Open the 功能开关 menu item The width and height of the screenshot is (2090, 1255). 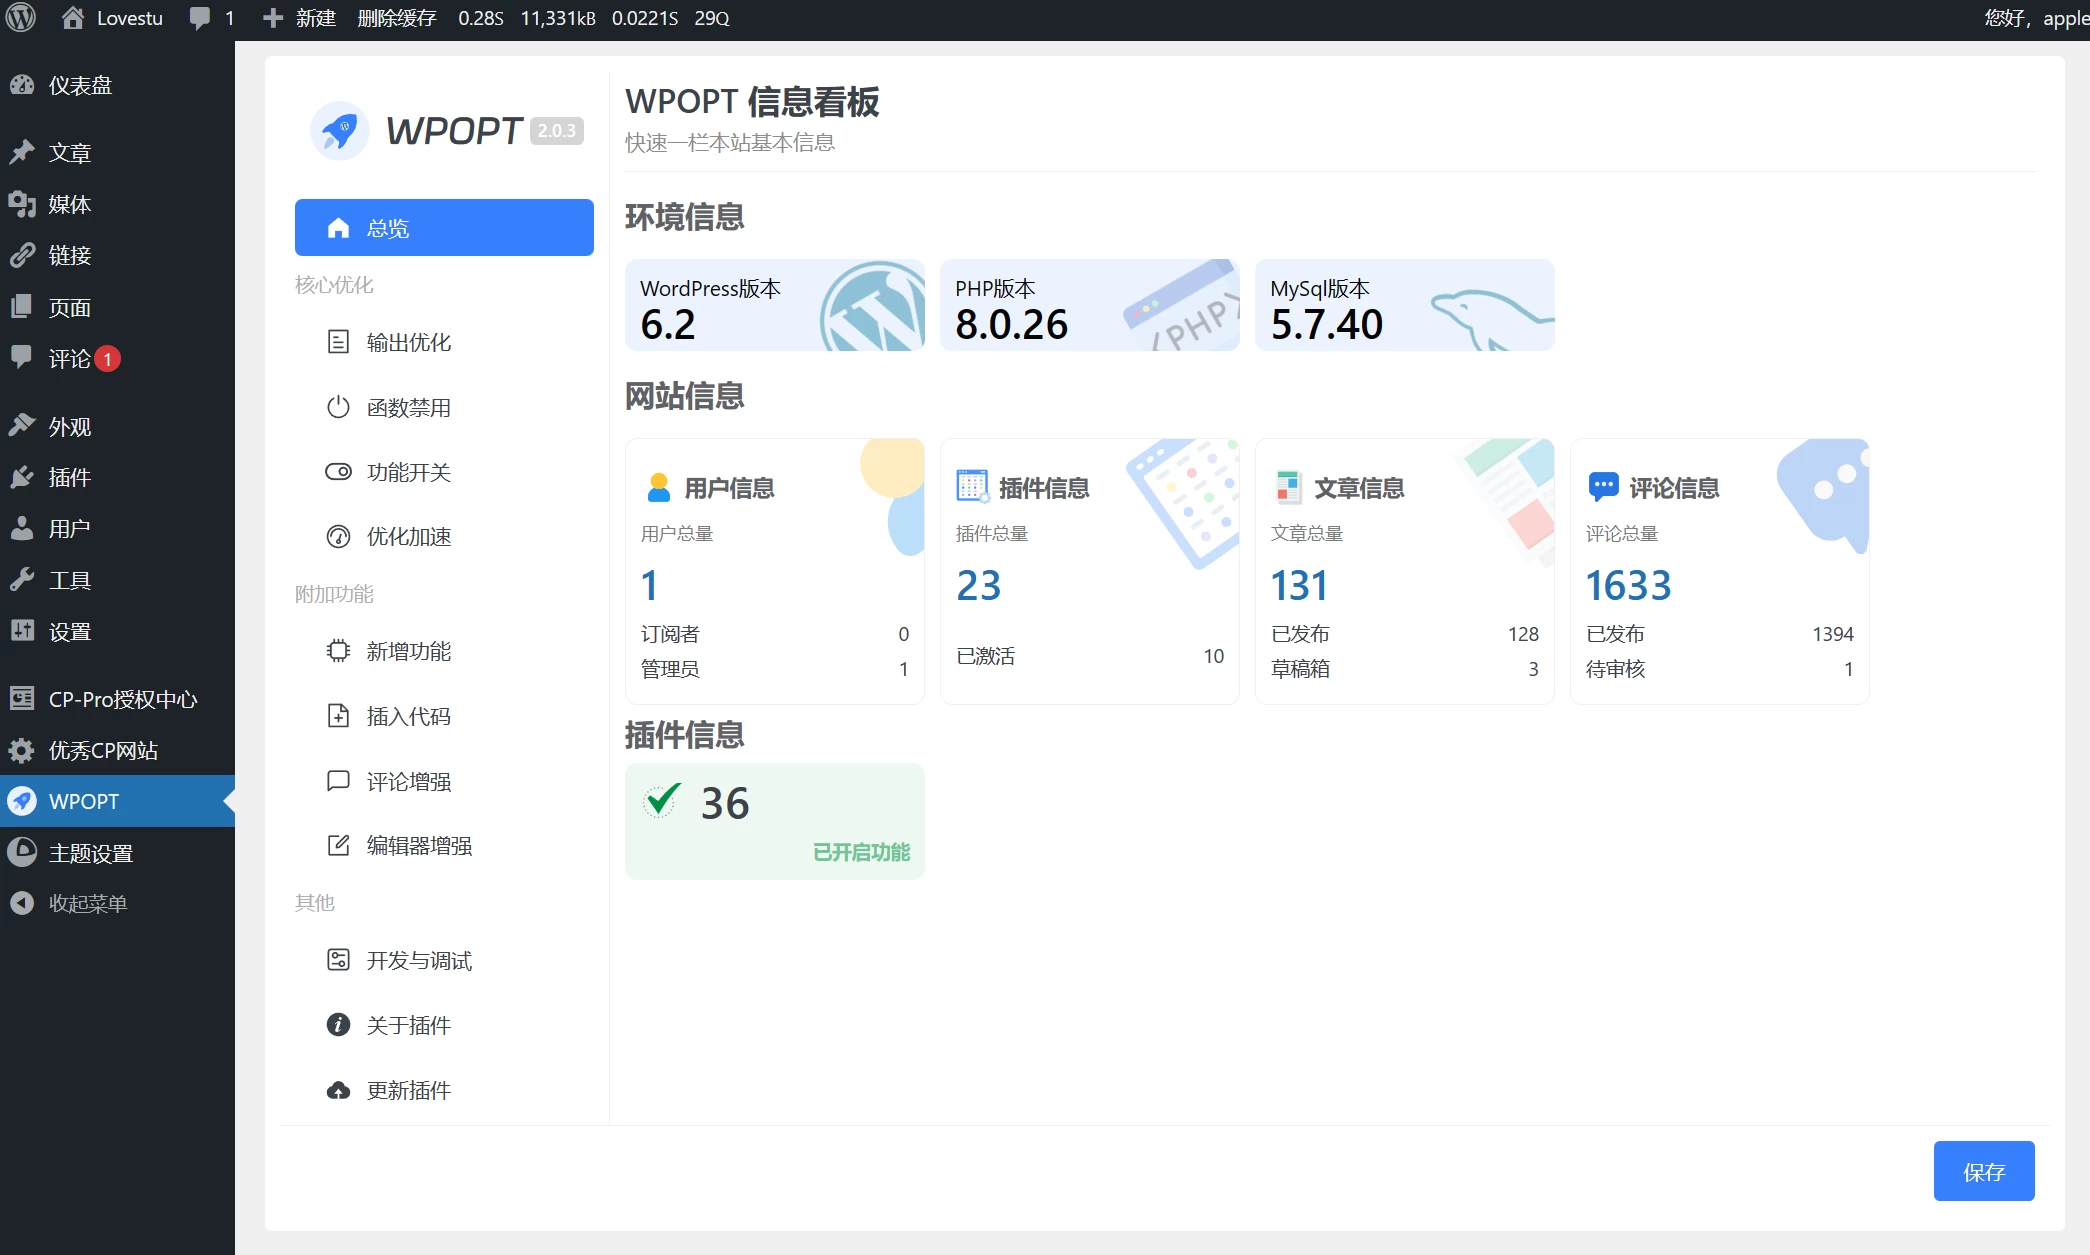(444, 472)
